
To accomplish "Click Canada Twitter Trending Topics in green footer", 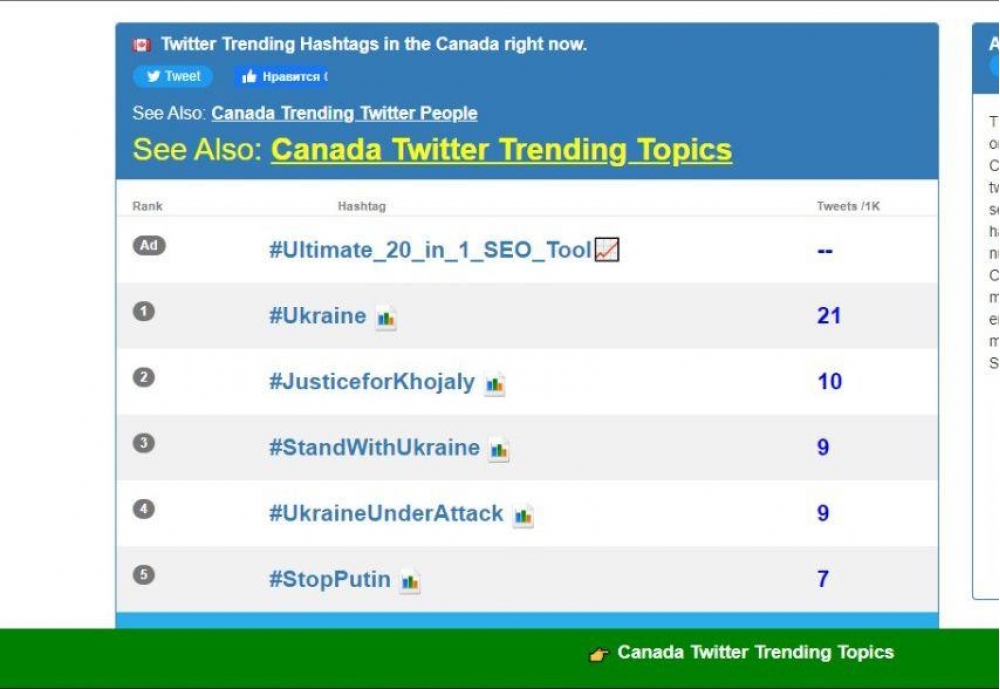I will coord(755,653).
